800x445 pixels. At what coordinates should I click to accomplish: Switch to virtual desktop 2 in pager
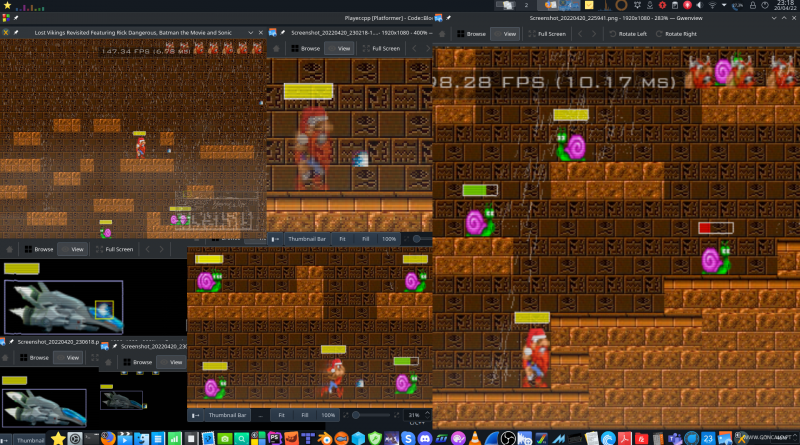(x=526, y=5)
